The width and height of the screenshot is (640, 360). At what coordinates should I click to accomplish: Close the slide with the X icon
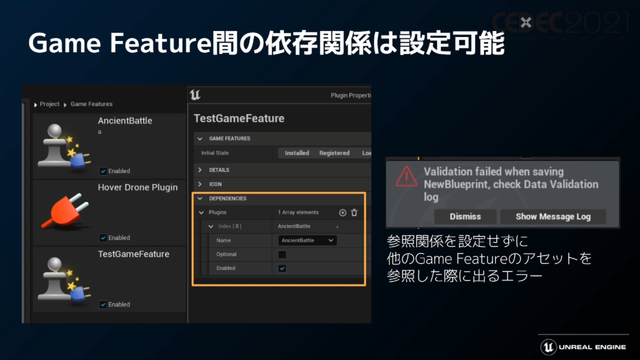[526, 22]
